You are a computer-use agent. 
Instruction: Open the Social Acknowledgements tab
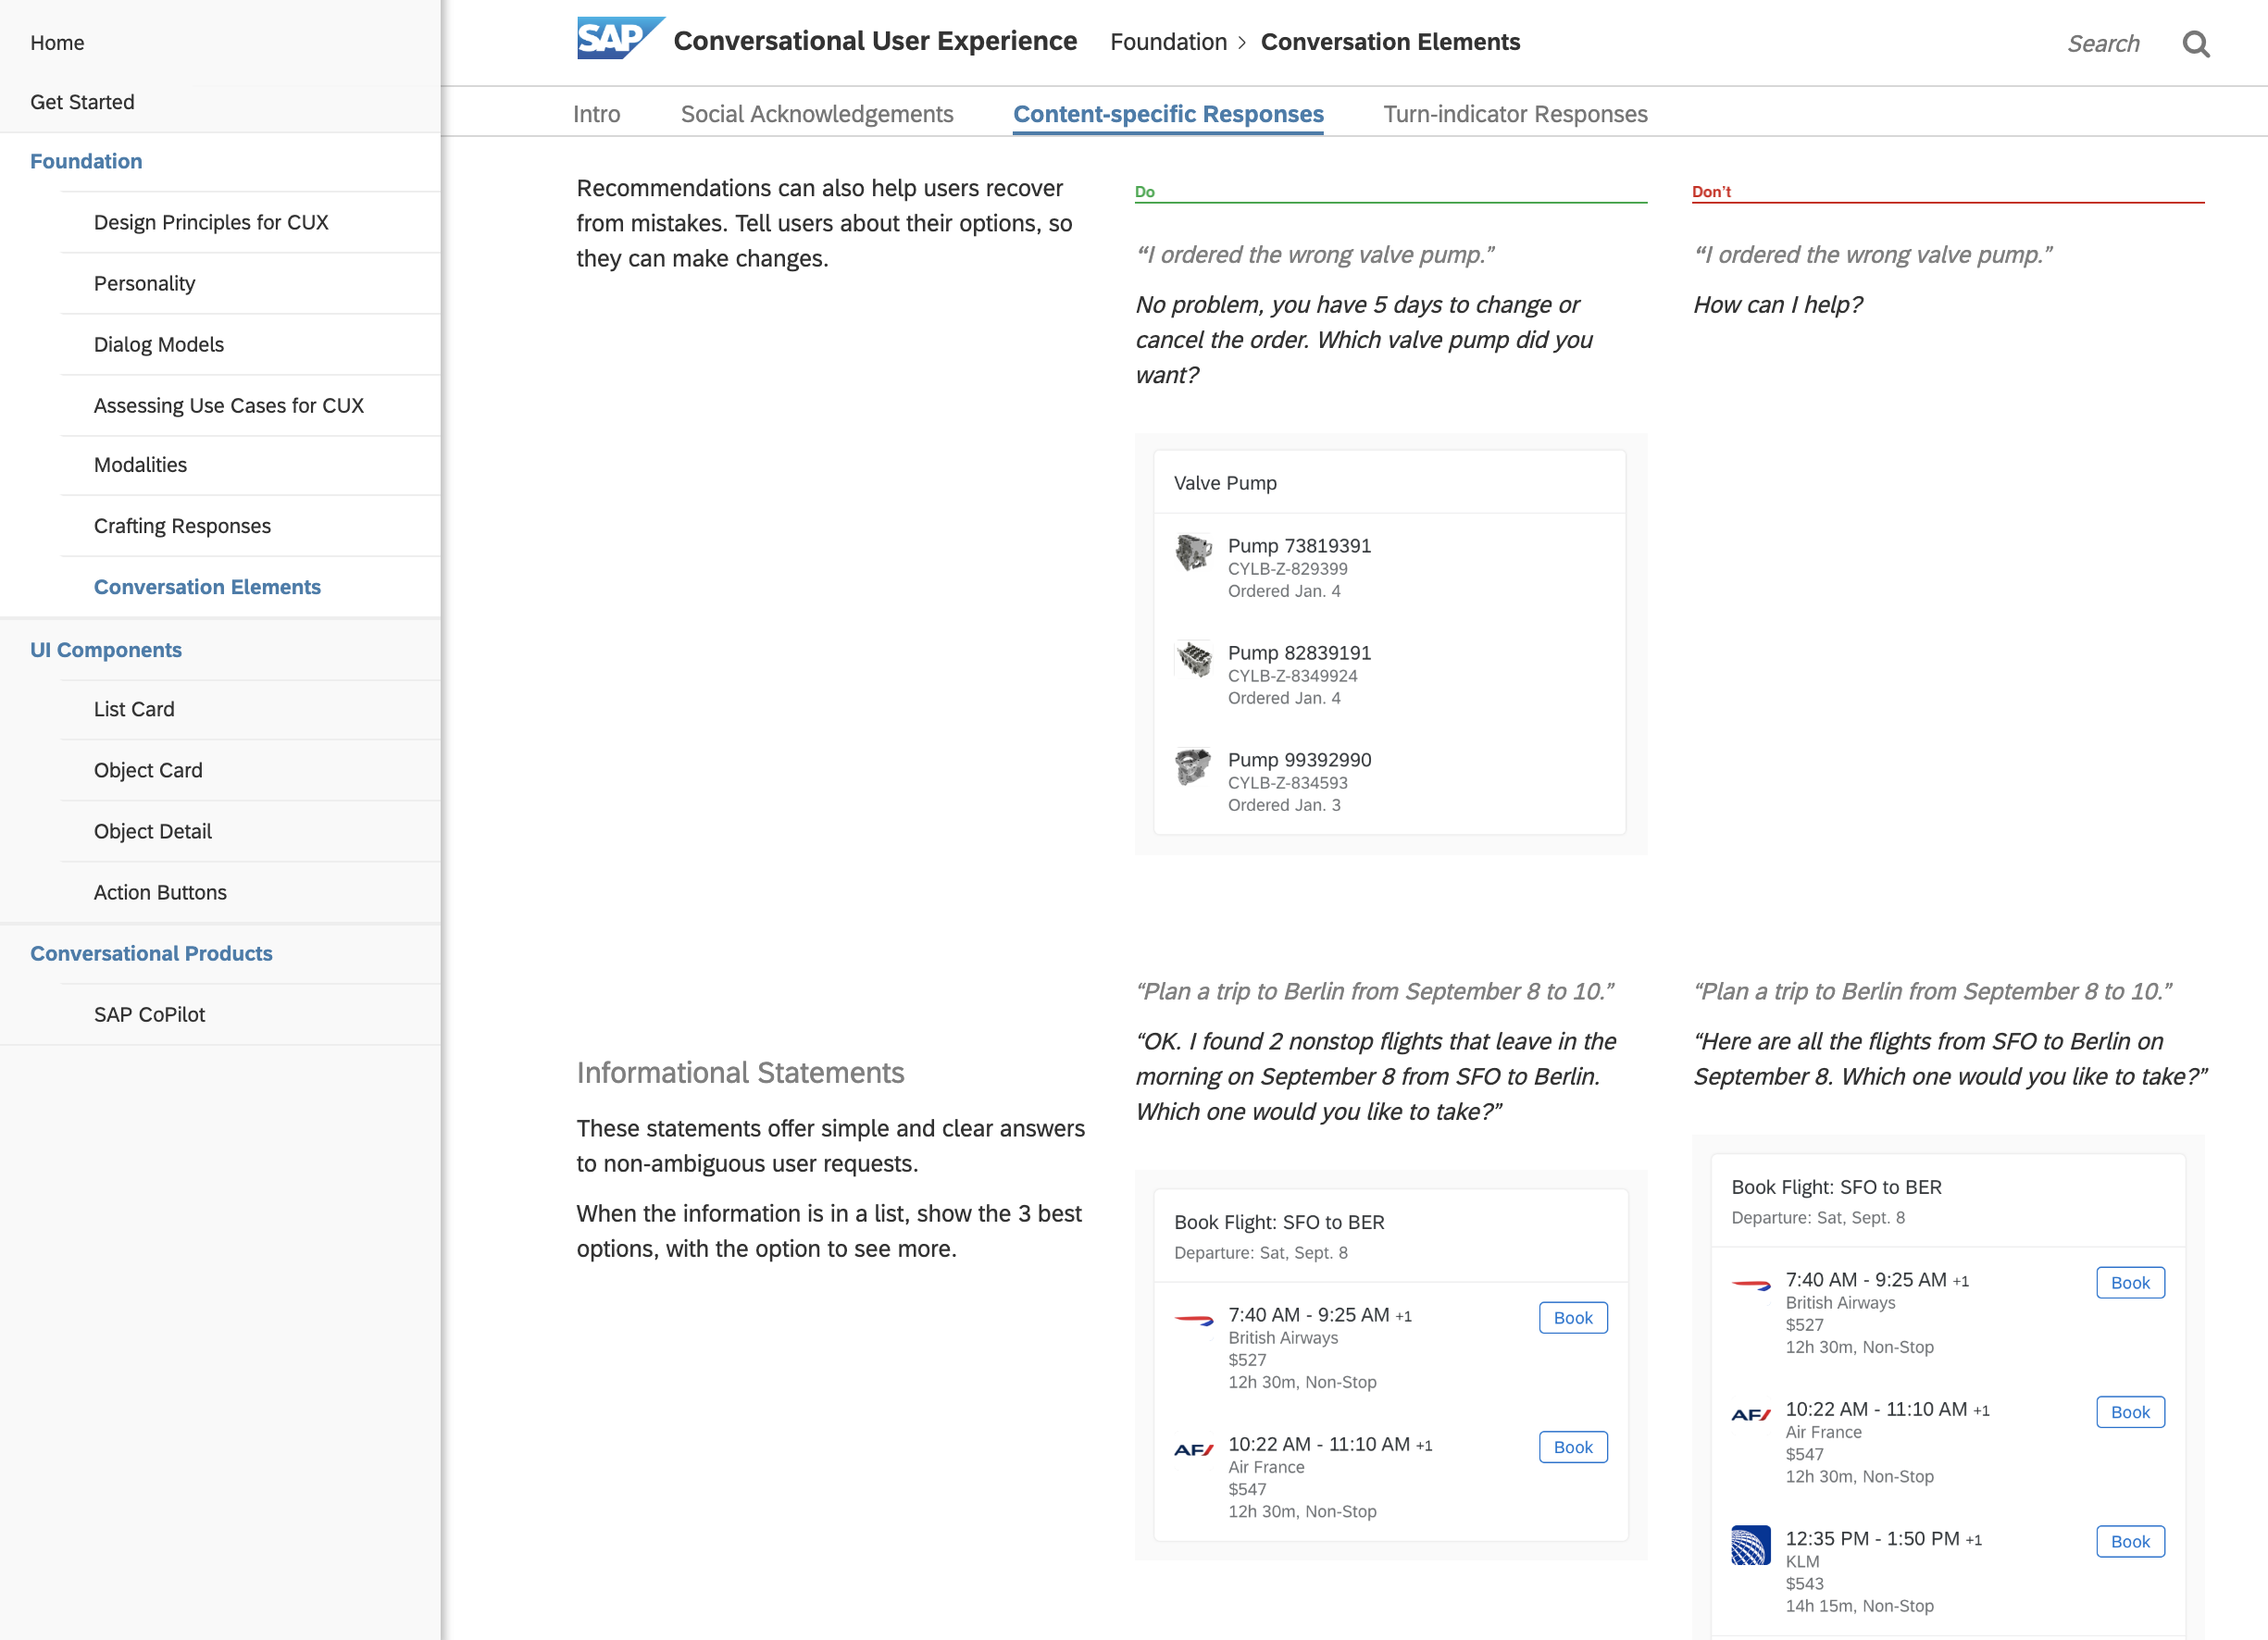(x=816, y=114)
